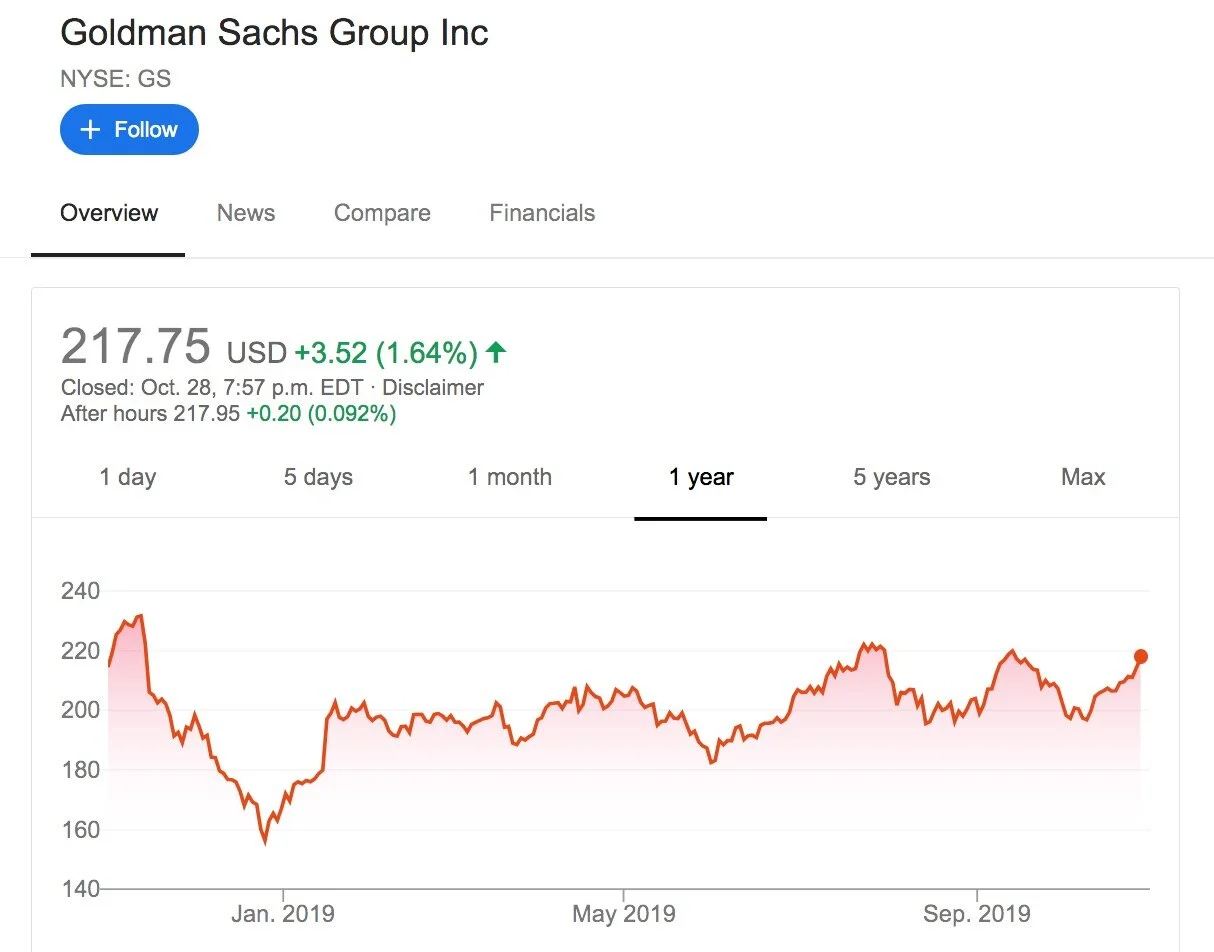Click the May 2019 axis label

click(x=623, y=913)
